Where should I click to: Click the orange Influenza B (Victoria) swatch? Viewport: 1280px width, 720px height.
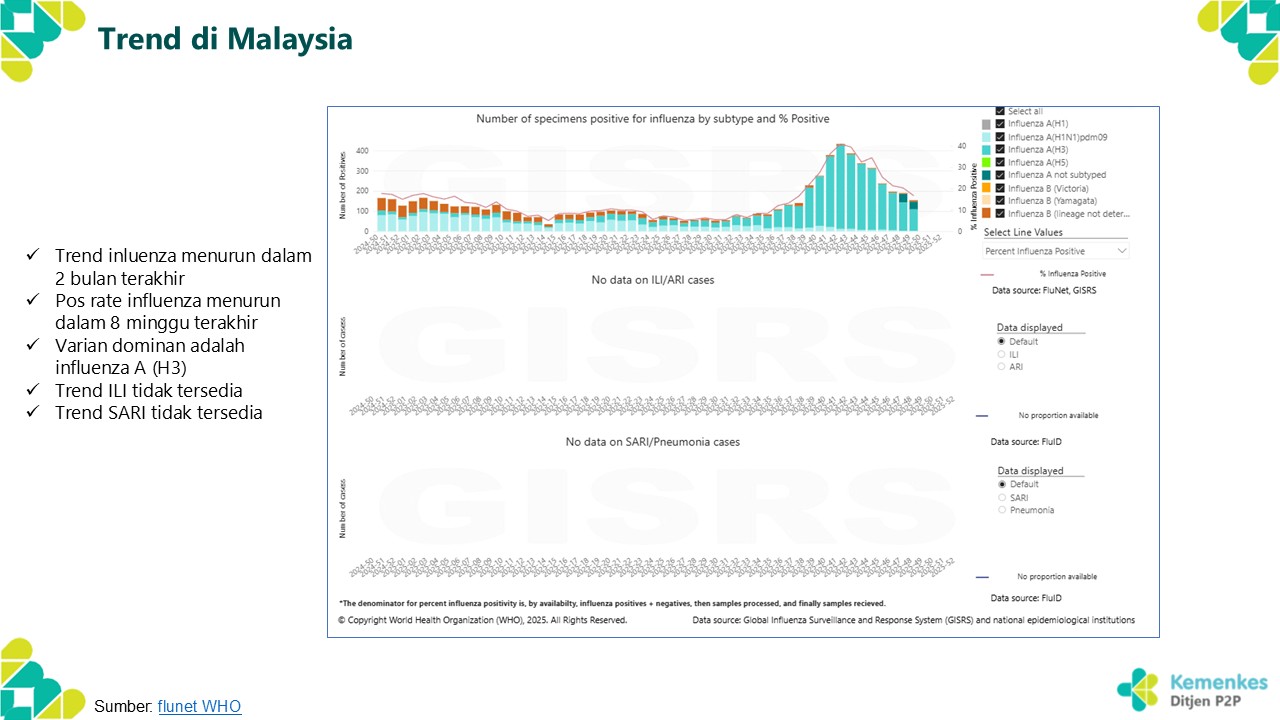point(986,188)
